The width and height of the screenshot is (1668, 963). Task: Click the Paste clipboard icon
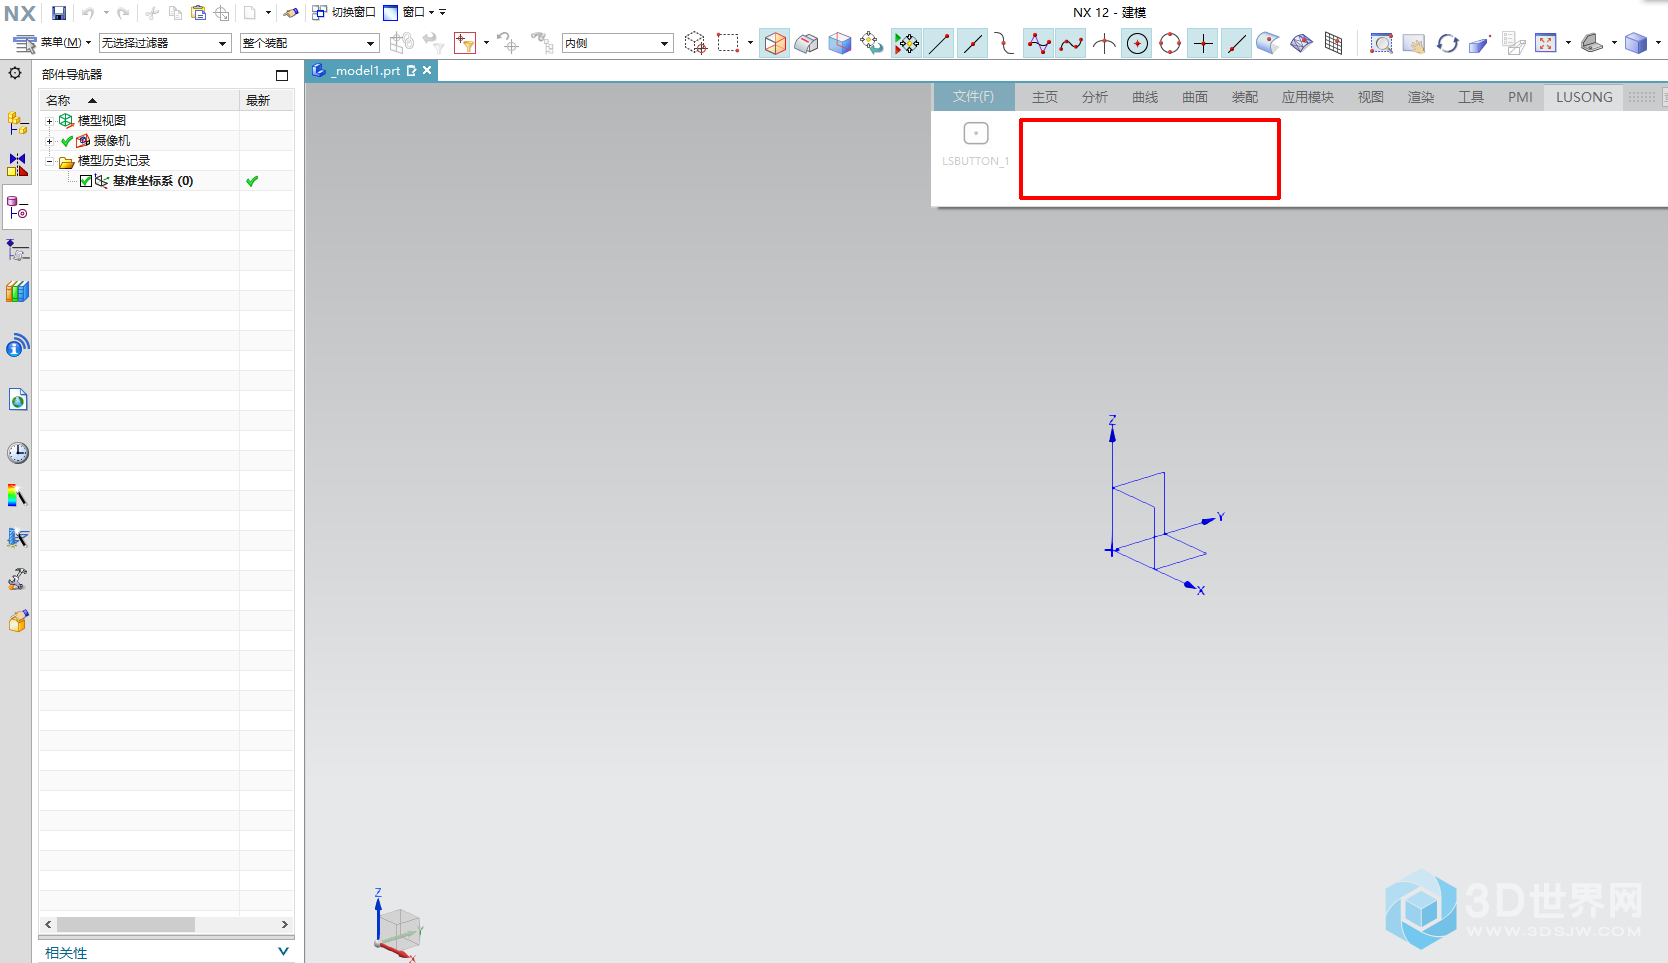pos(198,13)
